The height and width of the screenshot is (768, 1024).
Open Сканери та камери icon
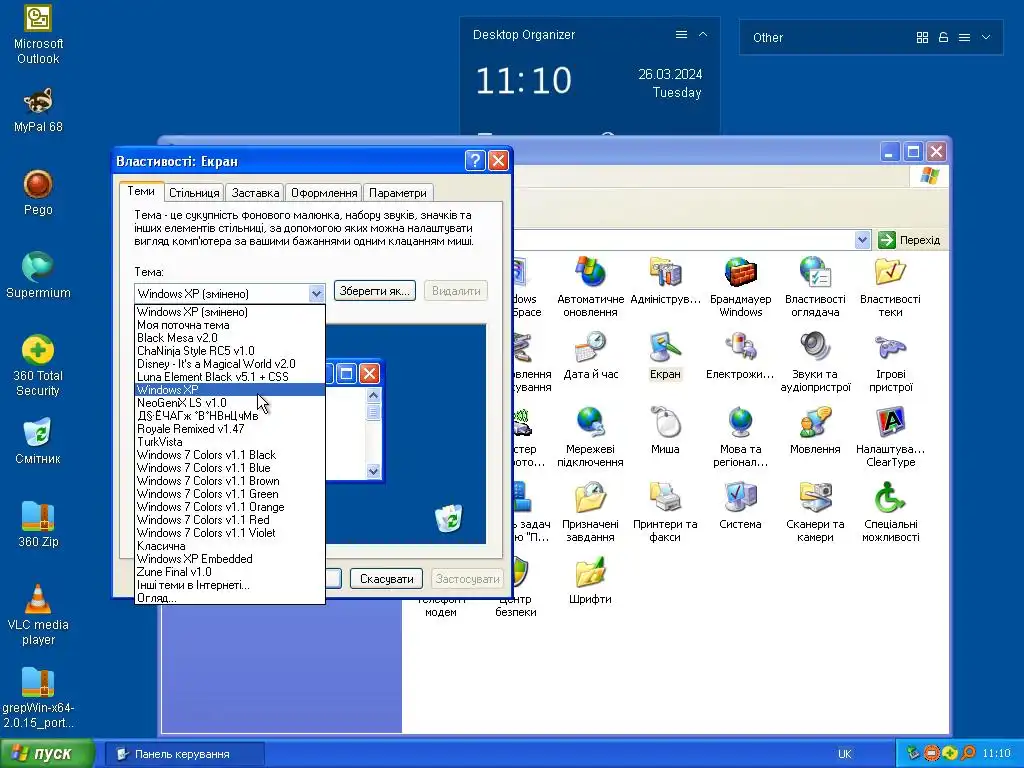click(x=815, y=513)
